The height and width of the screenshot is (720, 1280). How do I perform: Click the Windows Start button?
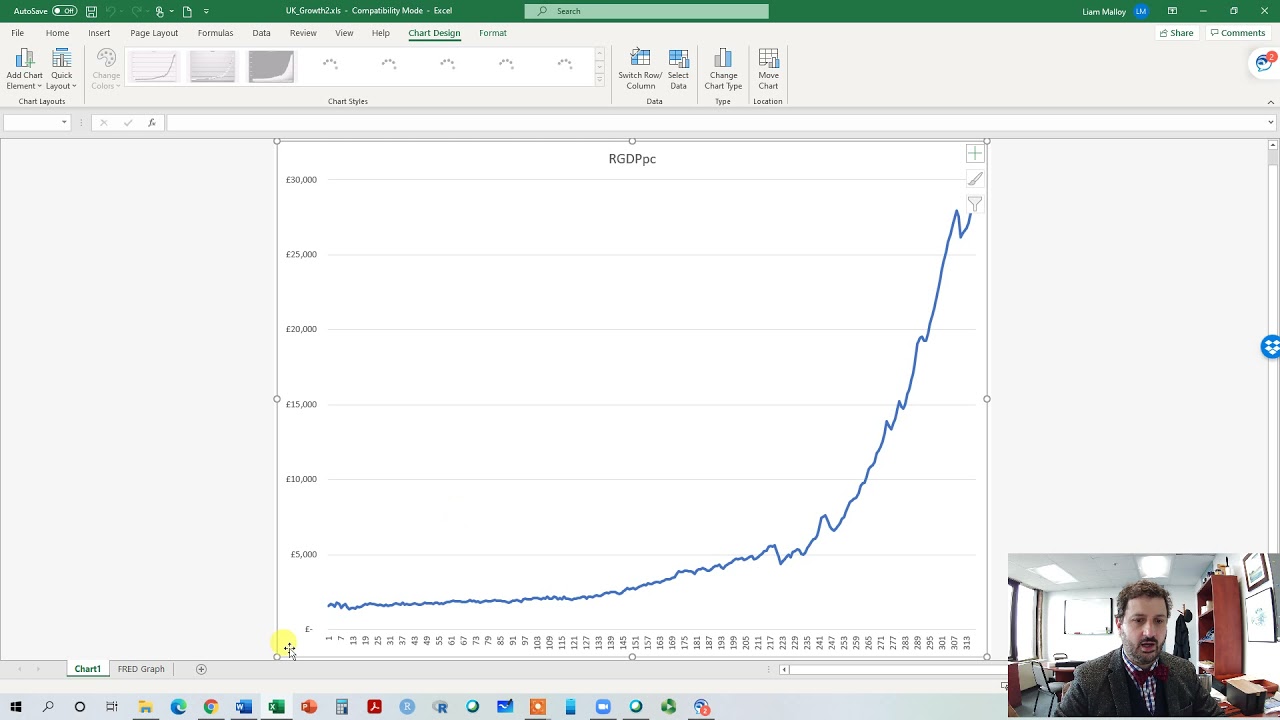(x=16, y=707)
